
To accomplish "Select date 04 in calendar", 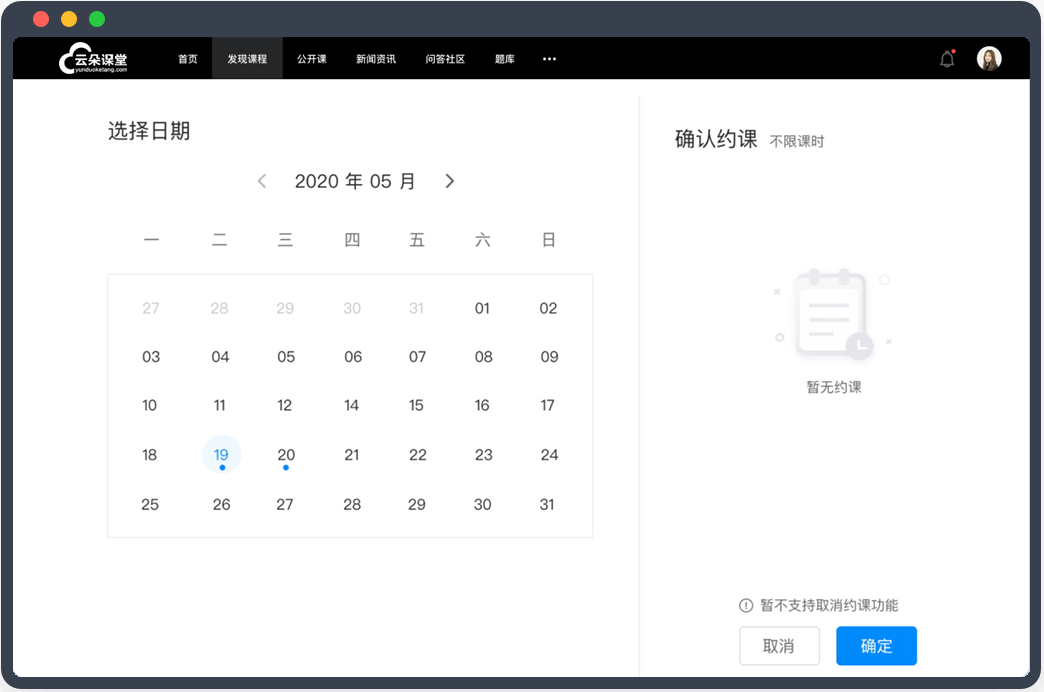I will click(220, 357).
